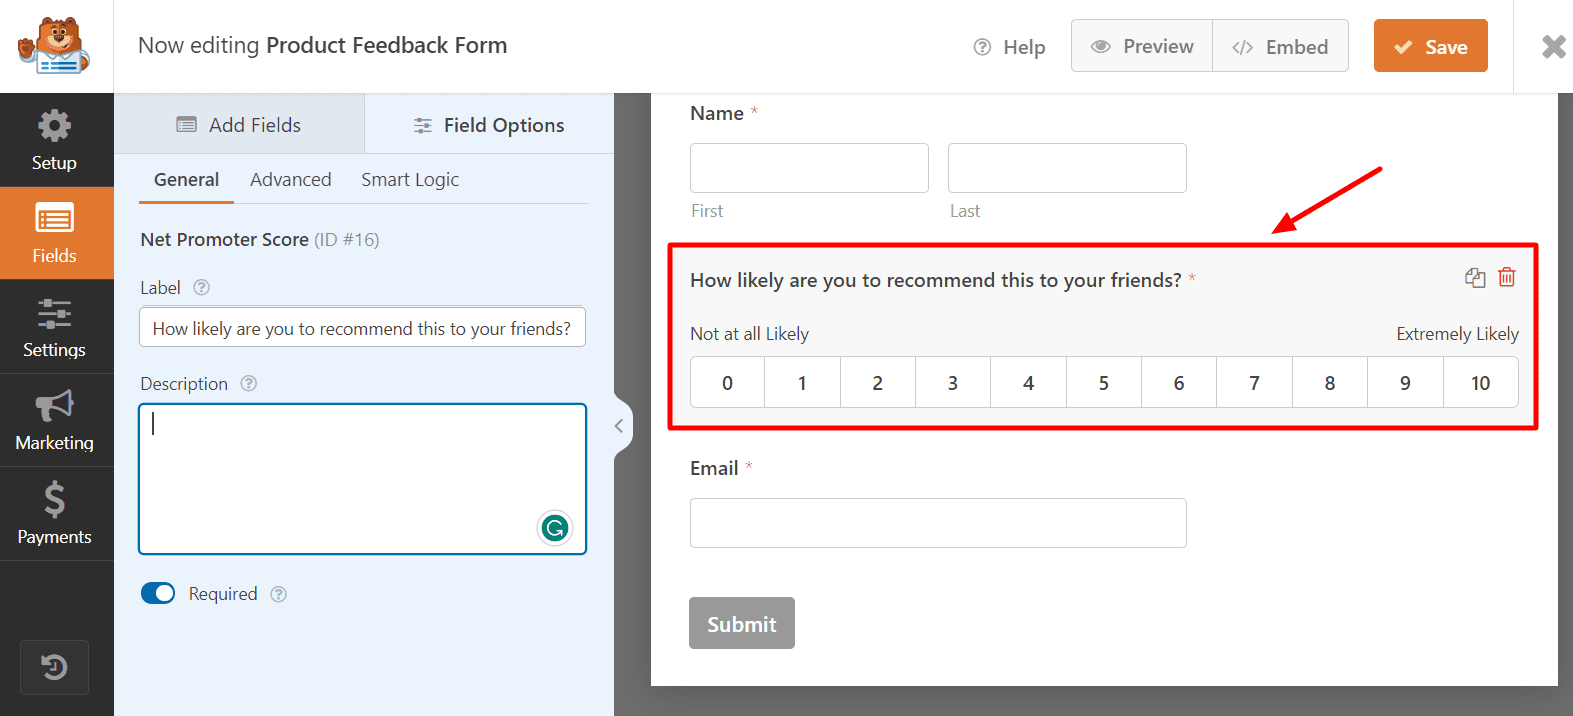
Task: Delete the Net Promoter Score field
Action: pyautogui.click(x=1507, y=278)
